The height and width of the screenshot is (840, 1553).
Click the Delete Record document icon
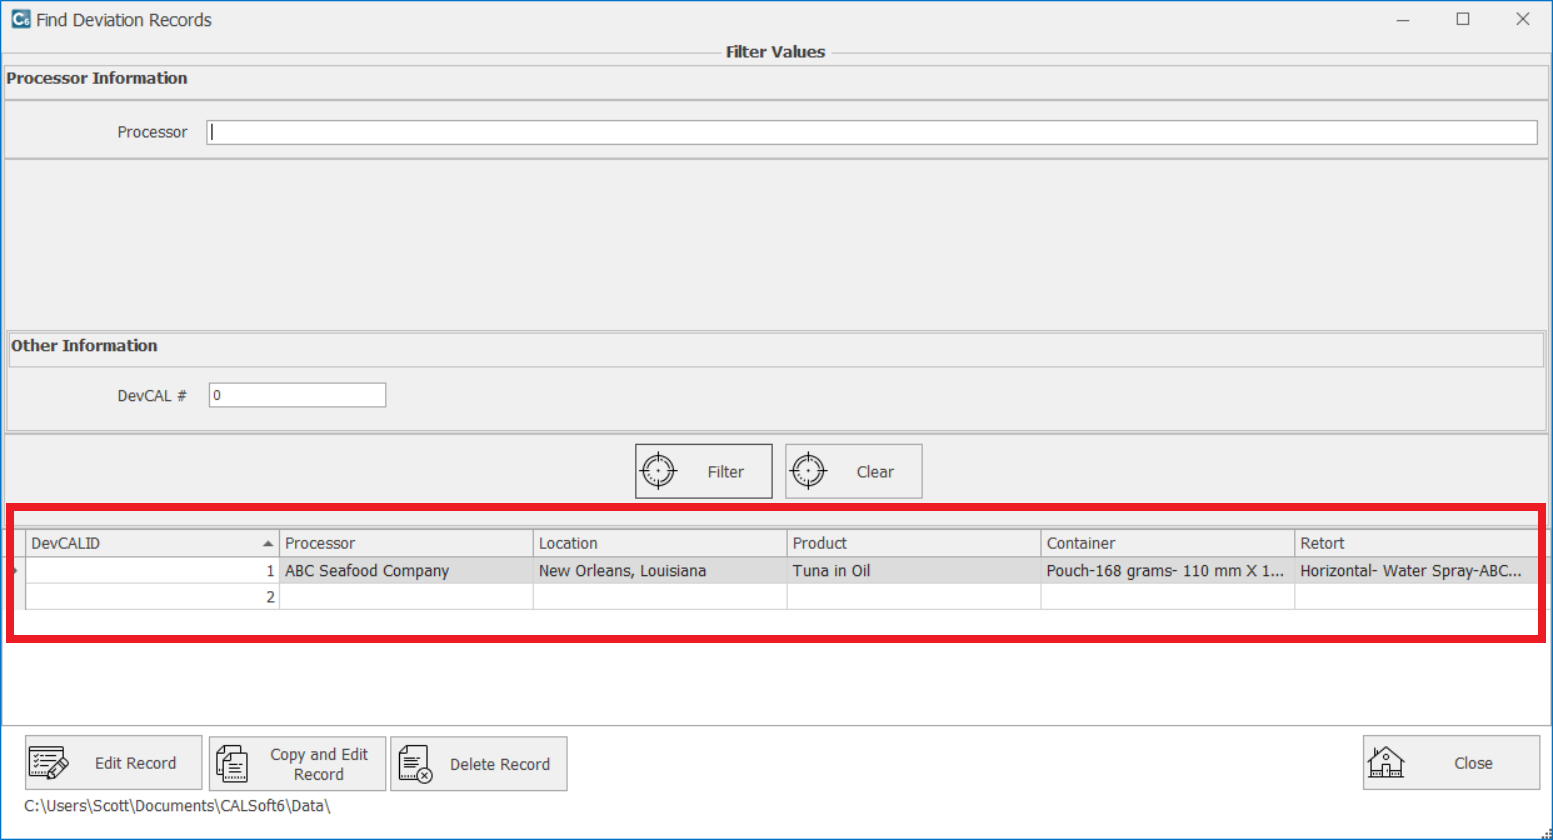coord(415,763)
